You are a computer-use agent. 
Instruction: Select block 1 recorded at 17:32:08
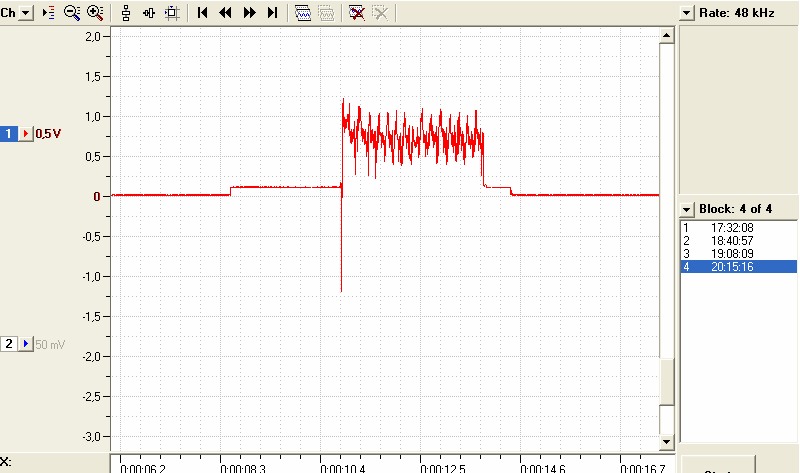pyautogui.click(x=738, y=228)
